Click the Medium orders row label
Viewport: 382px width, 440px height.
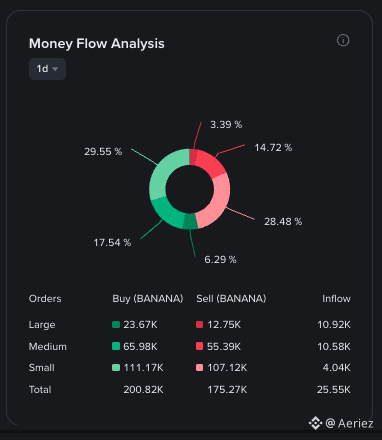coord(48,347)
